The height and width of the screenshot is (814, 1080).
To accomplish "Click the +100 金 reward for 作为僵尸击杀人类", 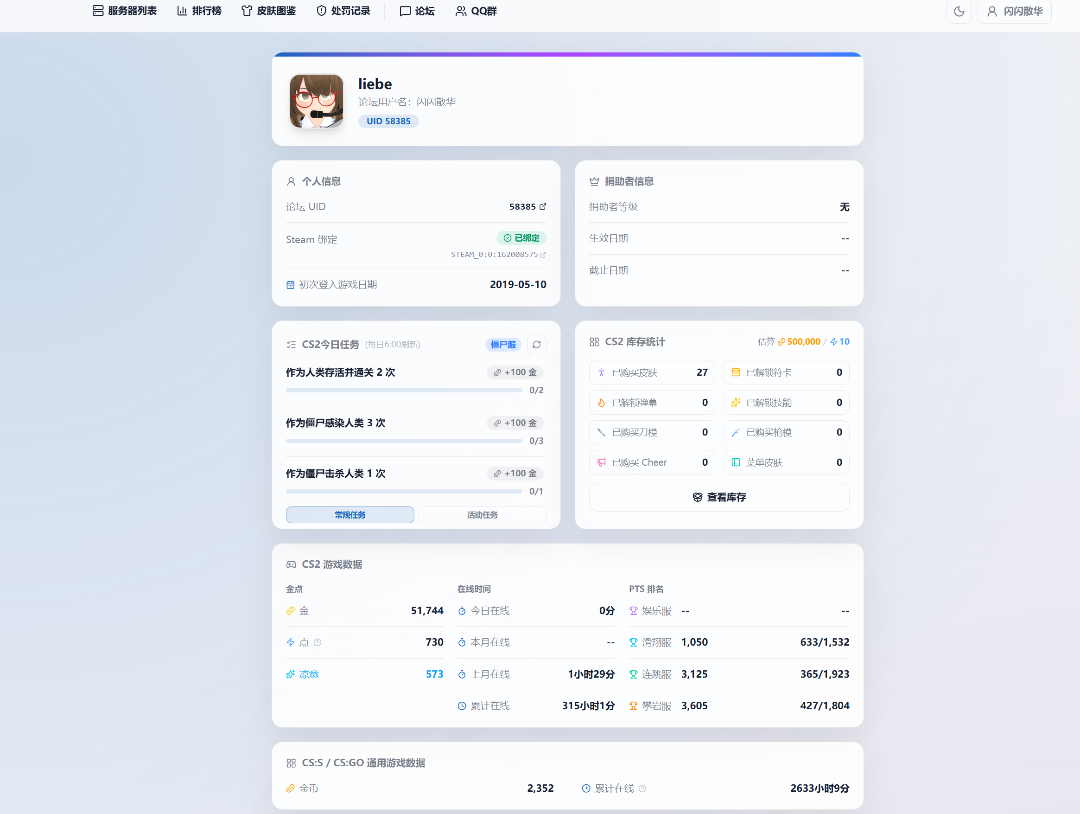I will point(515,474).
